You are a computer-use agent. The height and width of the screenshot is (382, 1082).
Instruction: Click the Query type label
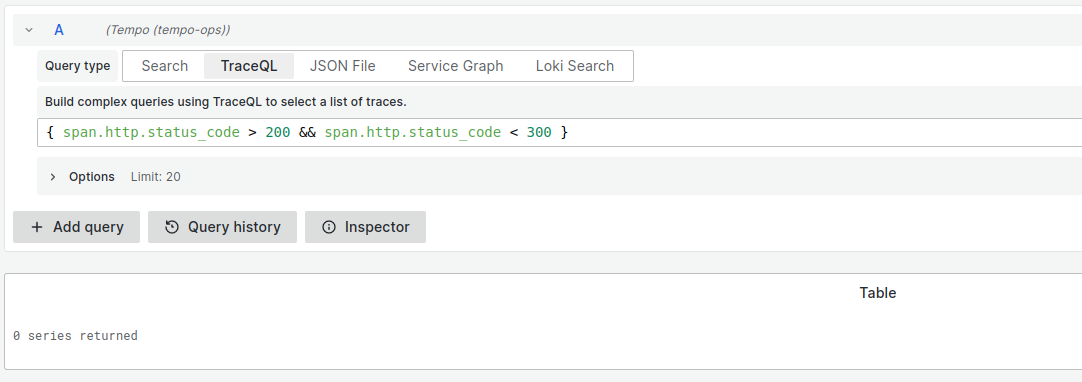pos(77,66)
